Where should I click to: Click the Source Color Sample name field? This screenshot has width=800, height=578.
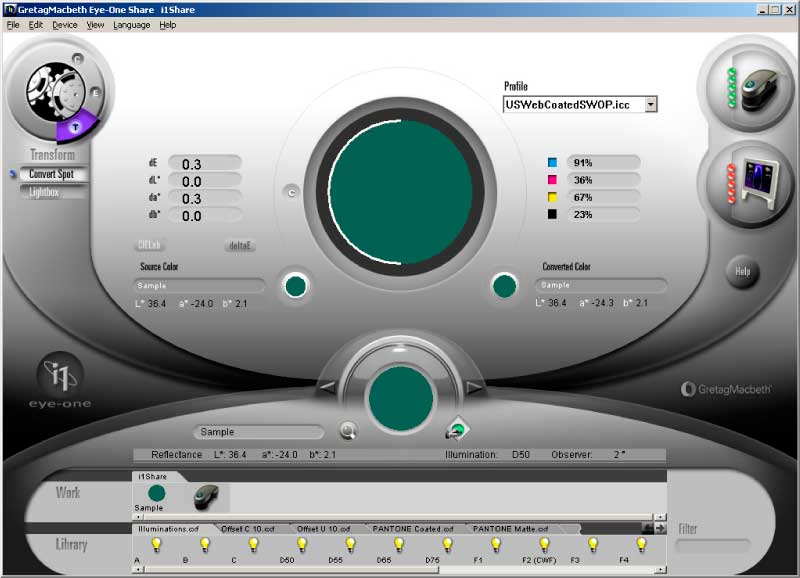(199, 286)
